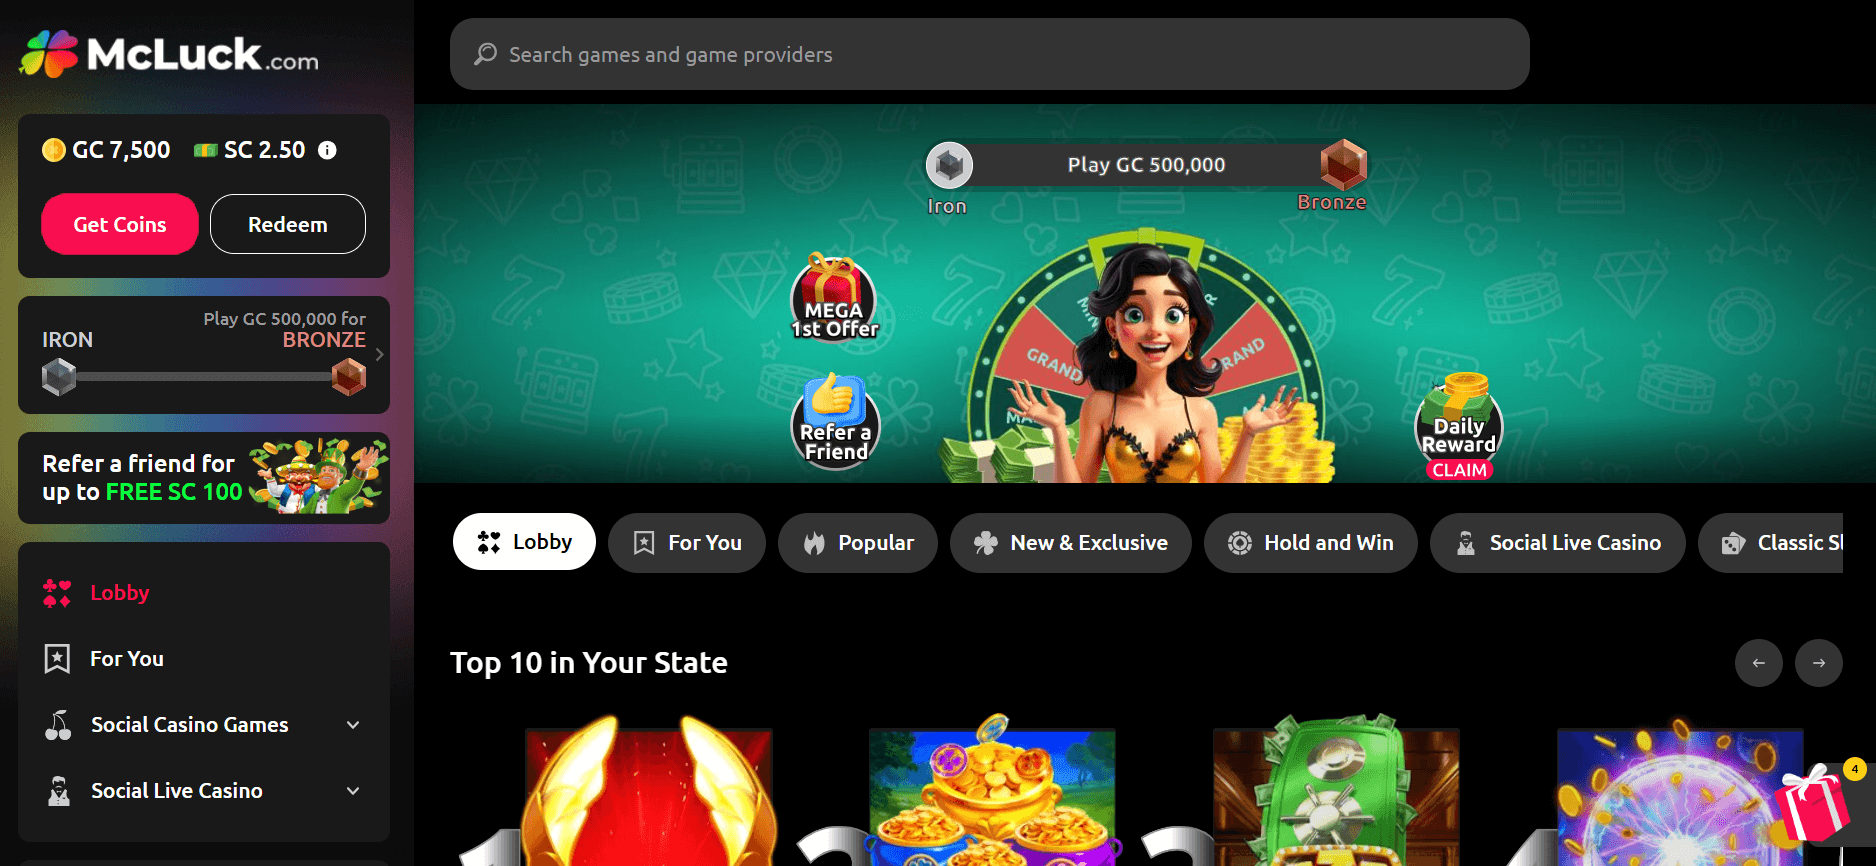The width and height of the screenshot is (1876, 866).
Task: Click the SC balance info icon
Action: tap(327, 150)
